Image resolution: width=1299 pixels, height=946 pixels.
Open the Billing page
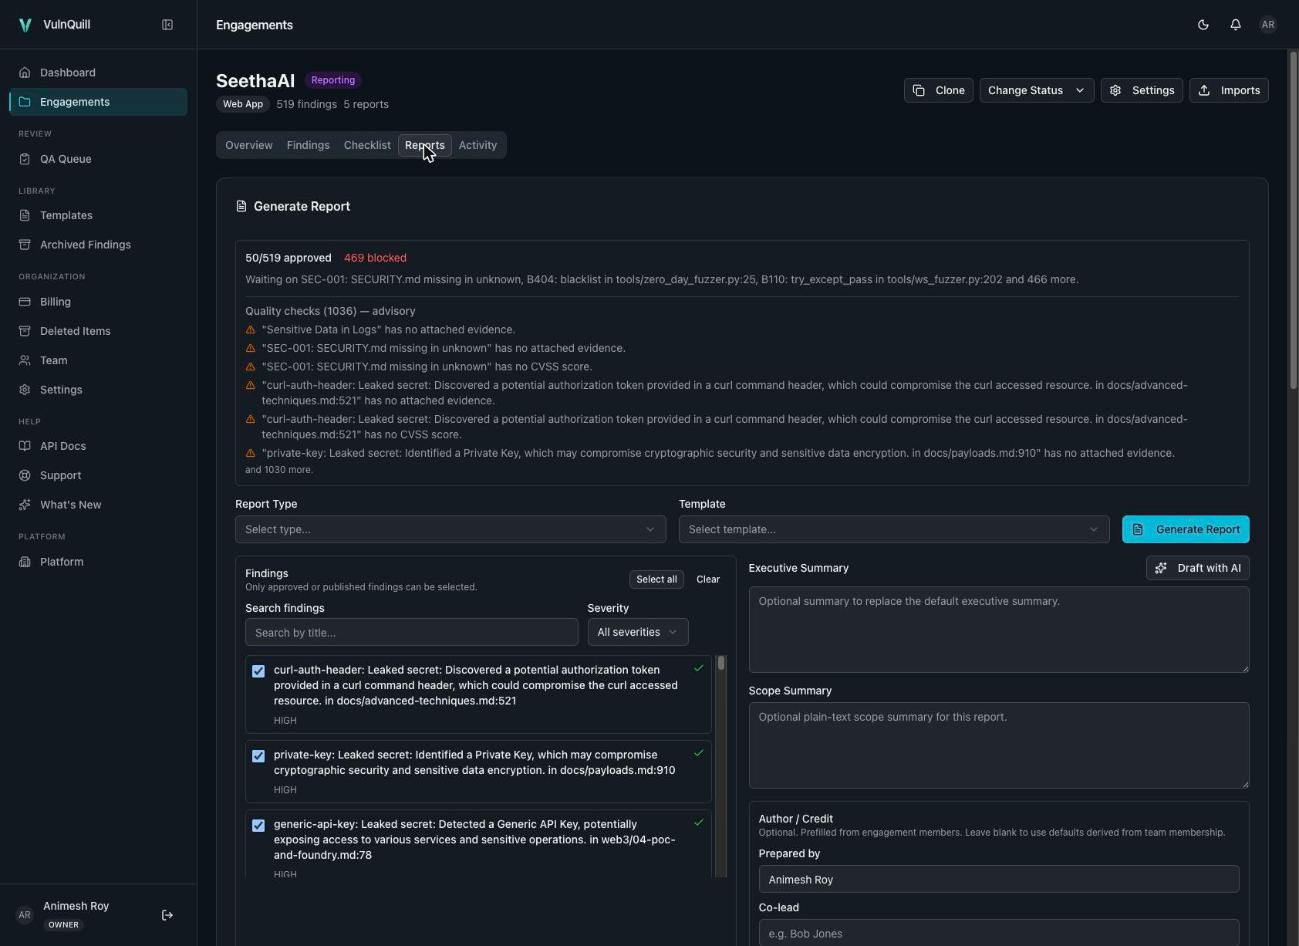[x=98, y=302]
